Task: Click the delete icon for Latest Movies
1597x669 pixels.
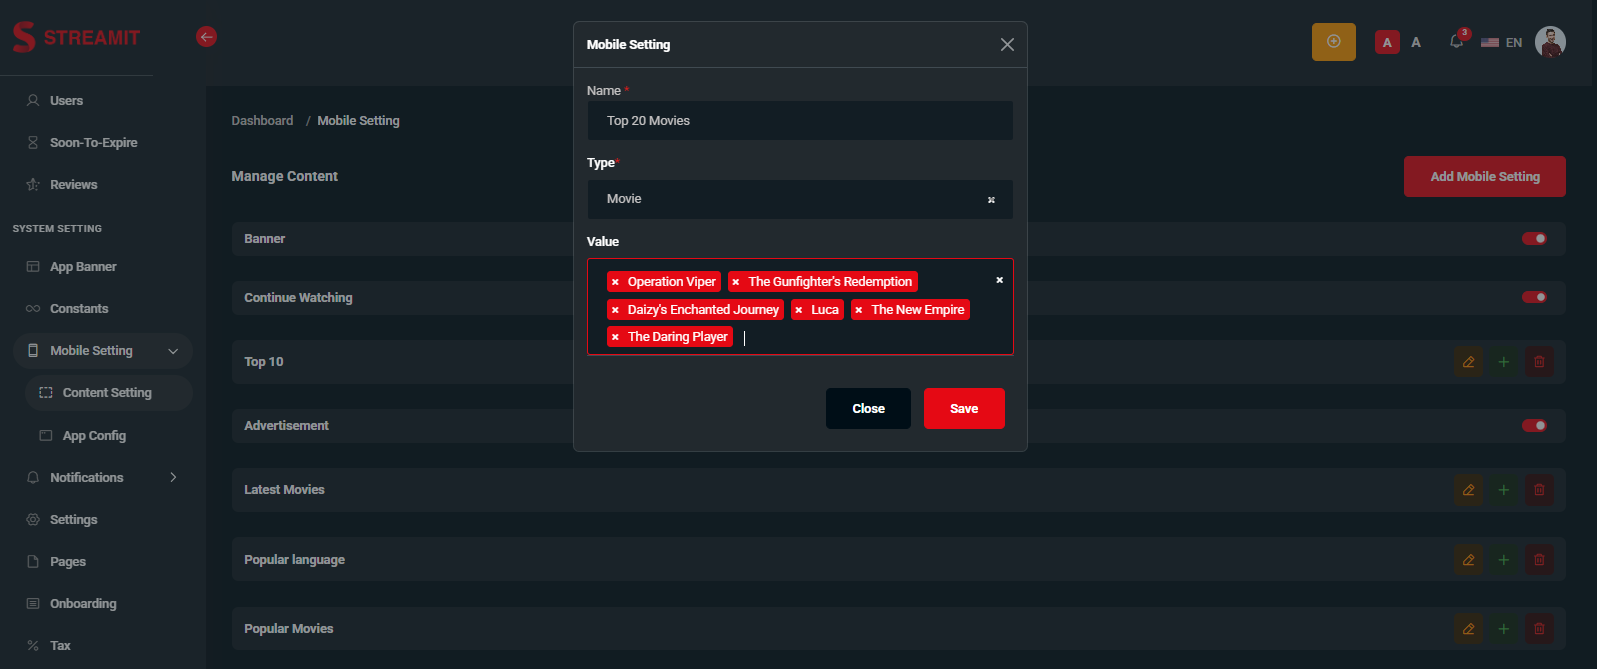Action: [x=1539, y=490]
